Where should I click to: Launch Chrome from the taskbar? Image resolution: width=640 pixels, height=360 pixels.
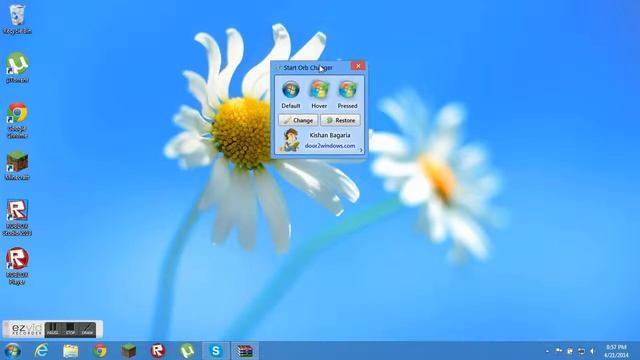(x=100, y=351)
